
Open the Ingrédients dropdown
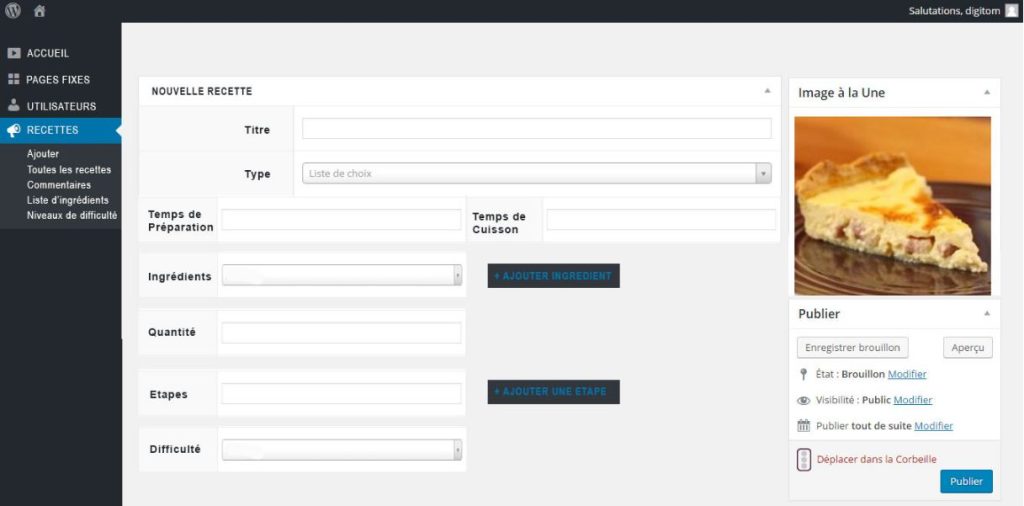(341, 276)
